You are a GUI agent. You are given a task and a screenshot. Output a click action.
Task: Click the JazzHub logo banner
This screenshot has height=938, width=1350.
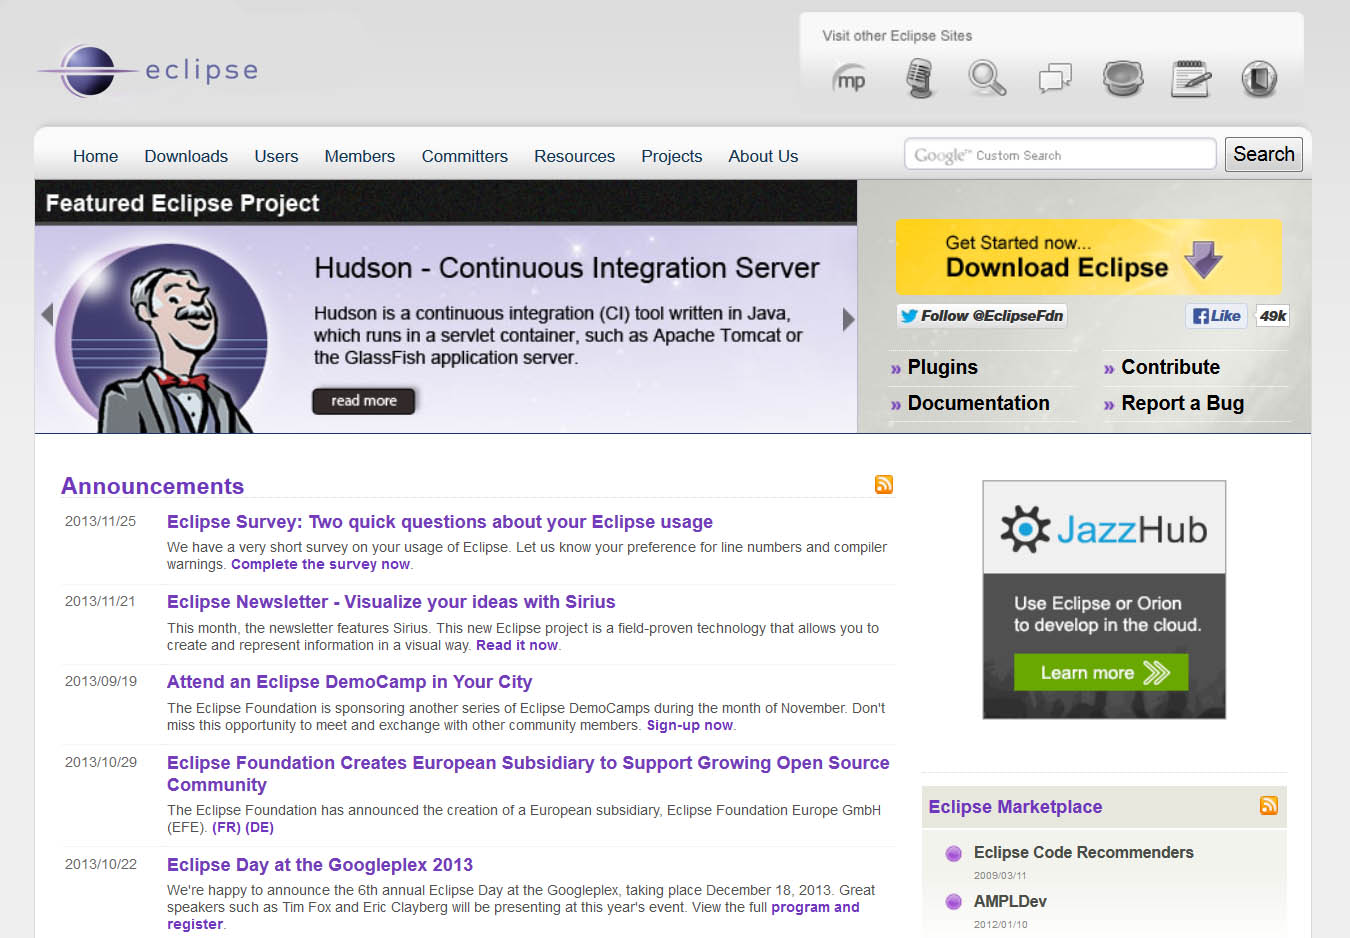1104,528
